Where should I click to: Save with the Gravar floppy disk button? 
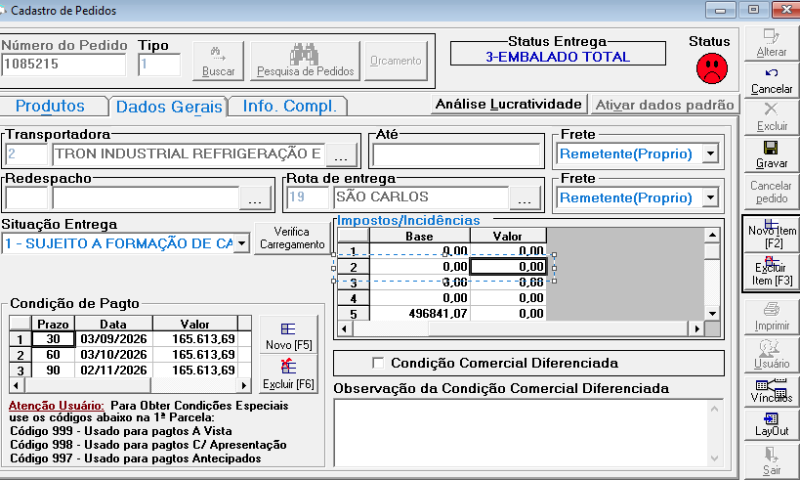[771, 155]
